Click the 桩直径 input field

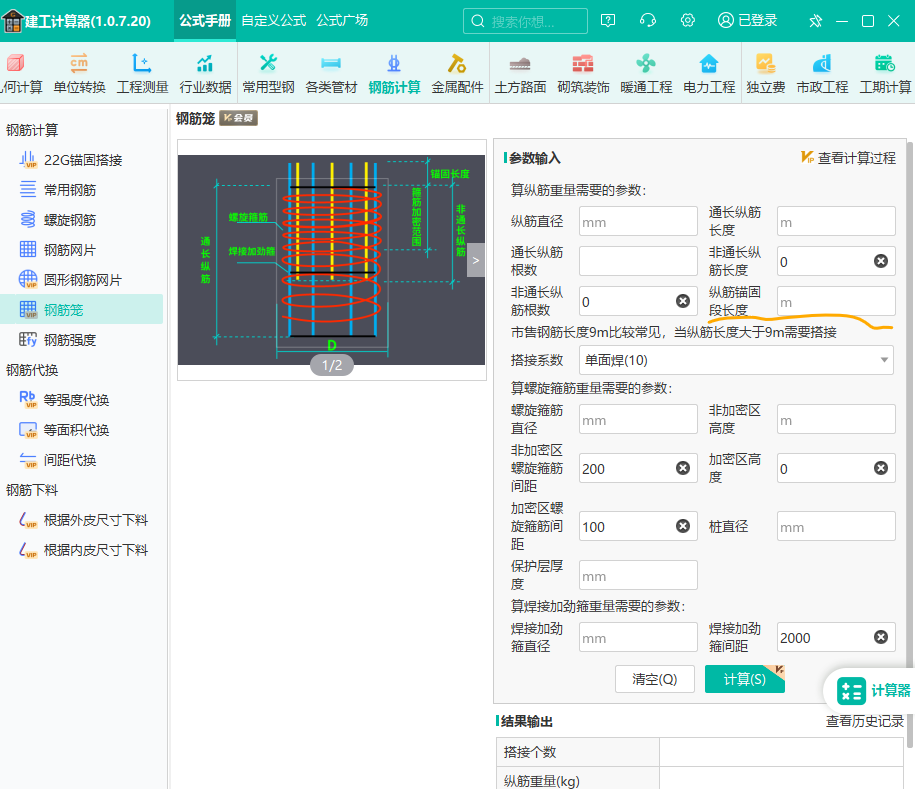coord(836,526)
